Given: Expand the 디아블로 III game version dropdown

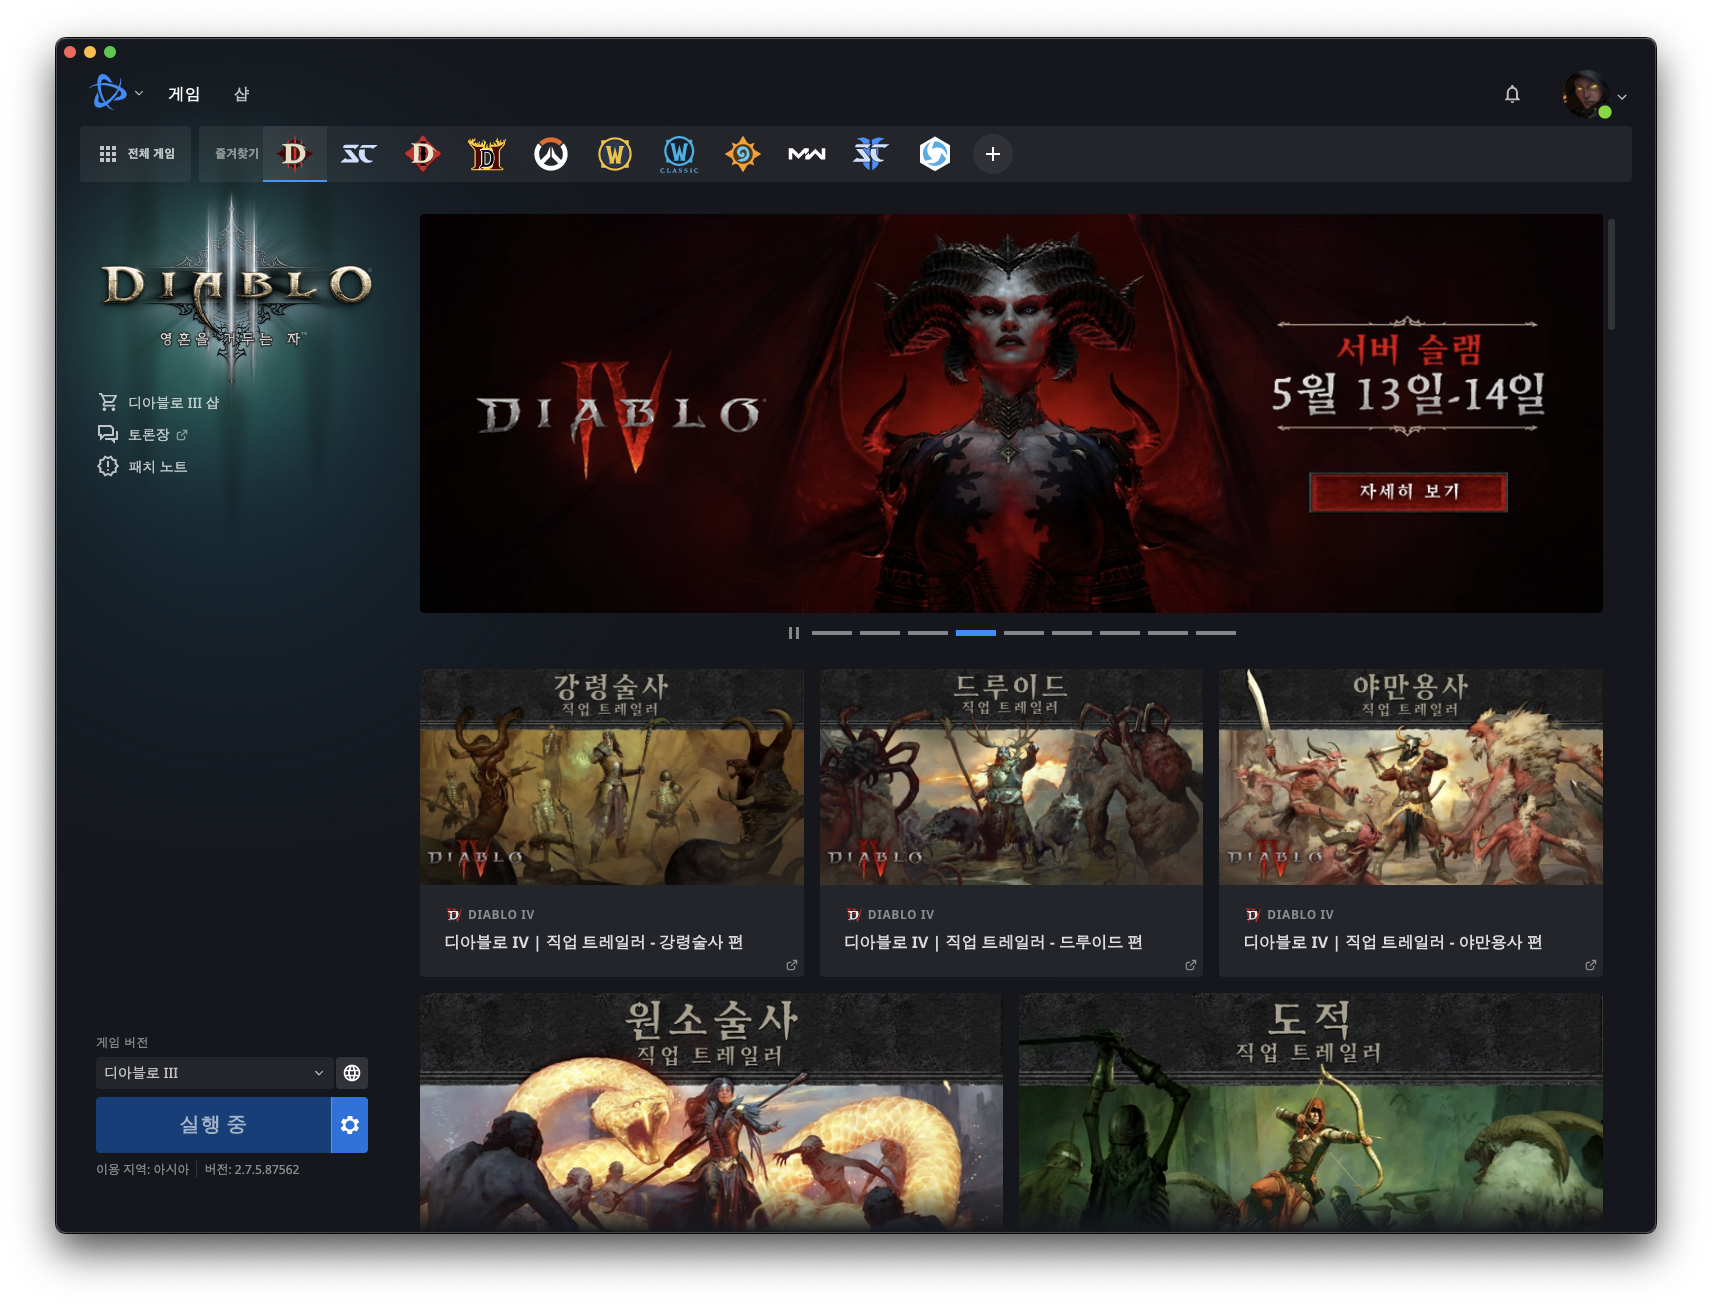Looking at the screenshot, I should point(213,1073).
